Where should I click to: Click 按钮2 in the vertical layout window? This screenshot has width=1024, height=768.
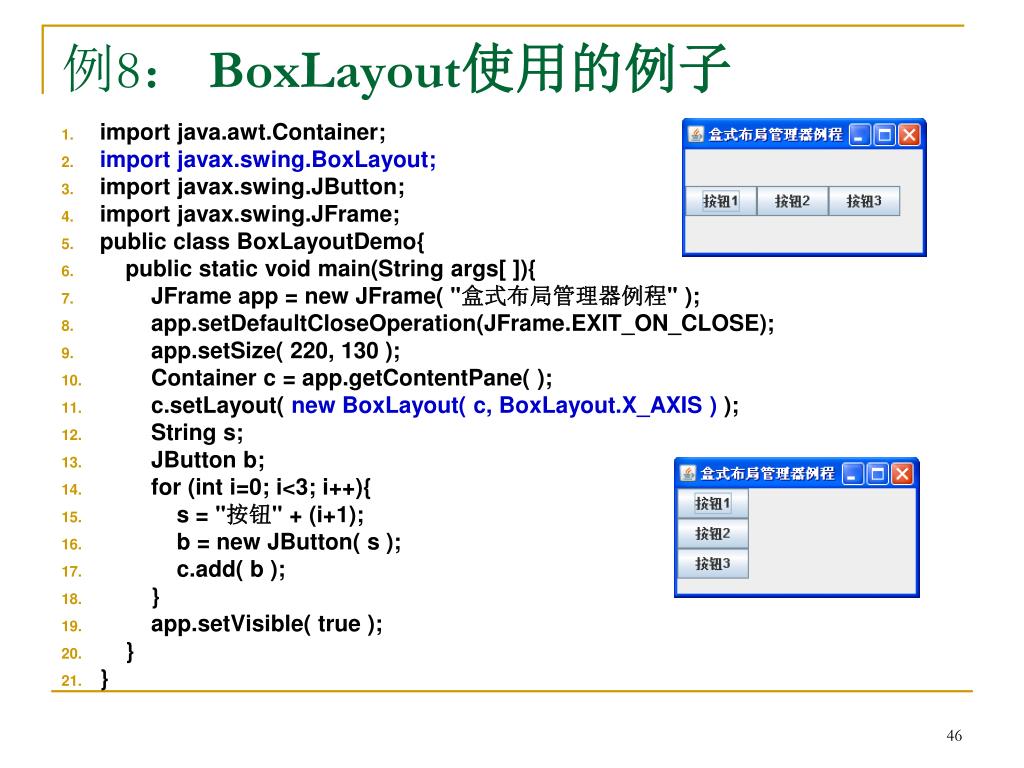712,534
